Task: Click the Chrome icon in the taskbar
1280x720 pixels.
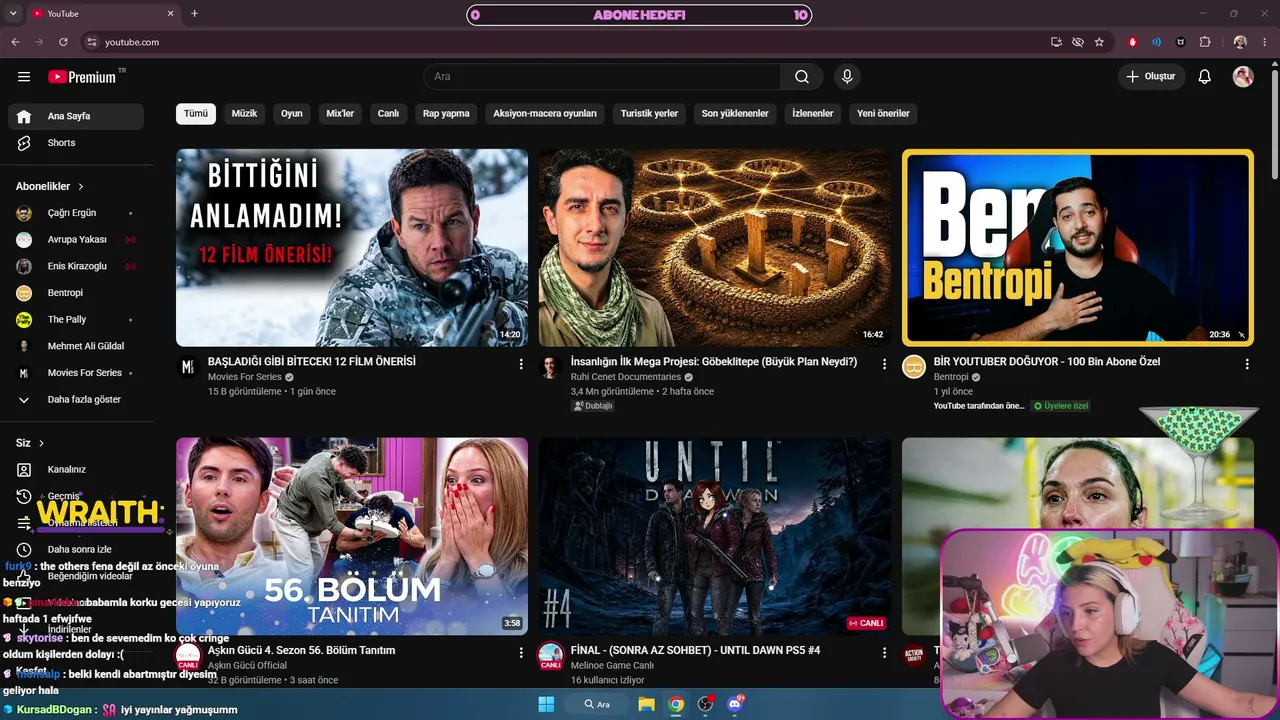Action: [676, 704]
